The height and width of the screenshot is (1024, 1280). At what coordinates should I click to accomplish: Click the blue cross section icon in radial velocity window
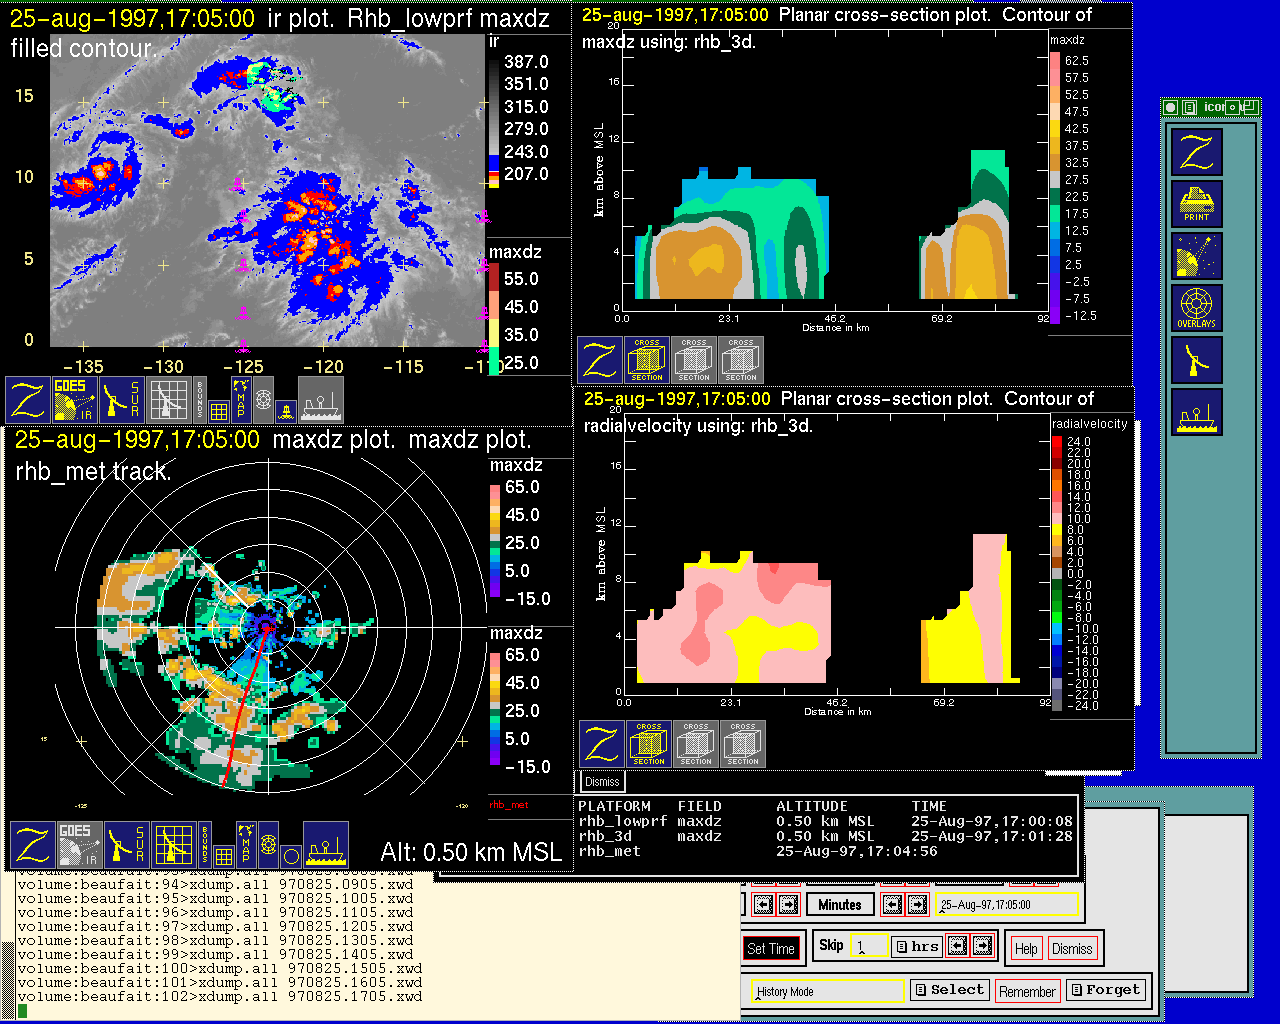point(649,744)
